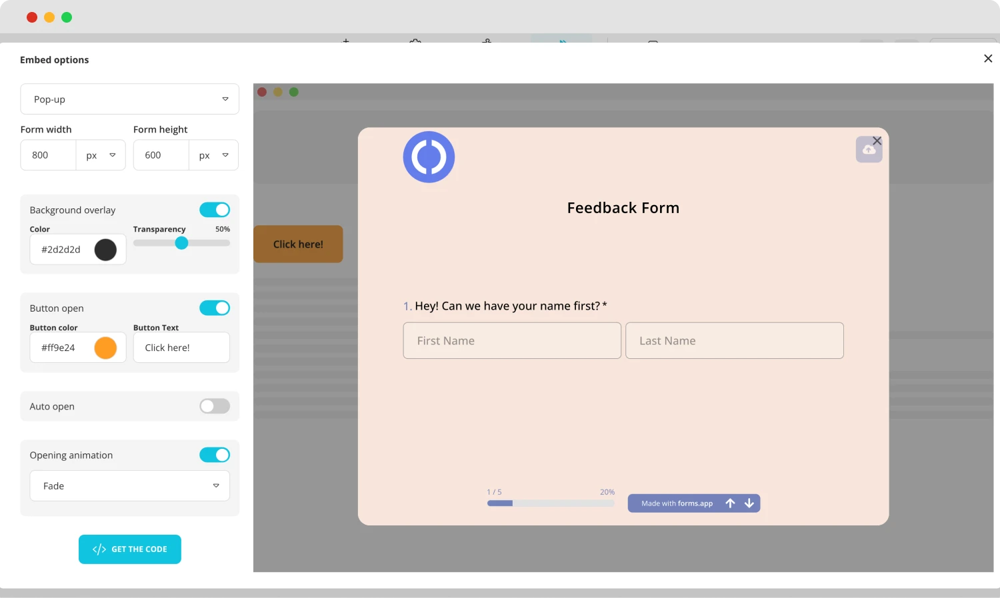The width and height of the screenshot is (1000, 598).
Task: Go to previous question with up arrow
Action: coord(730,503)
